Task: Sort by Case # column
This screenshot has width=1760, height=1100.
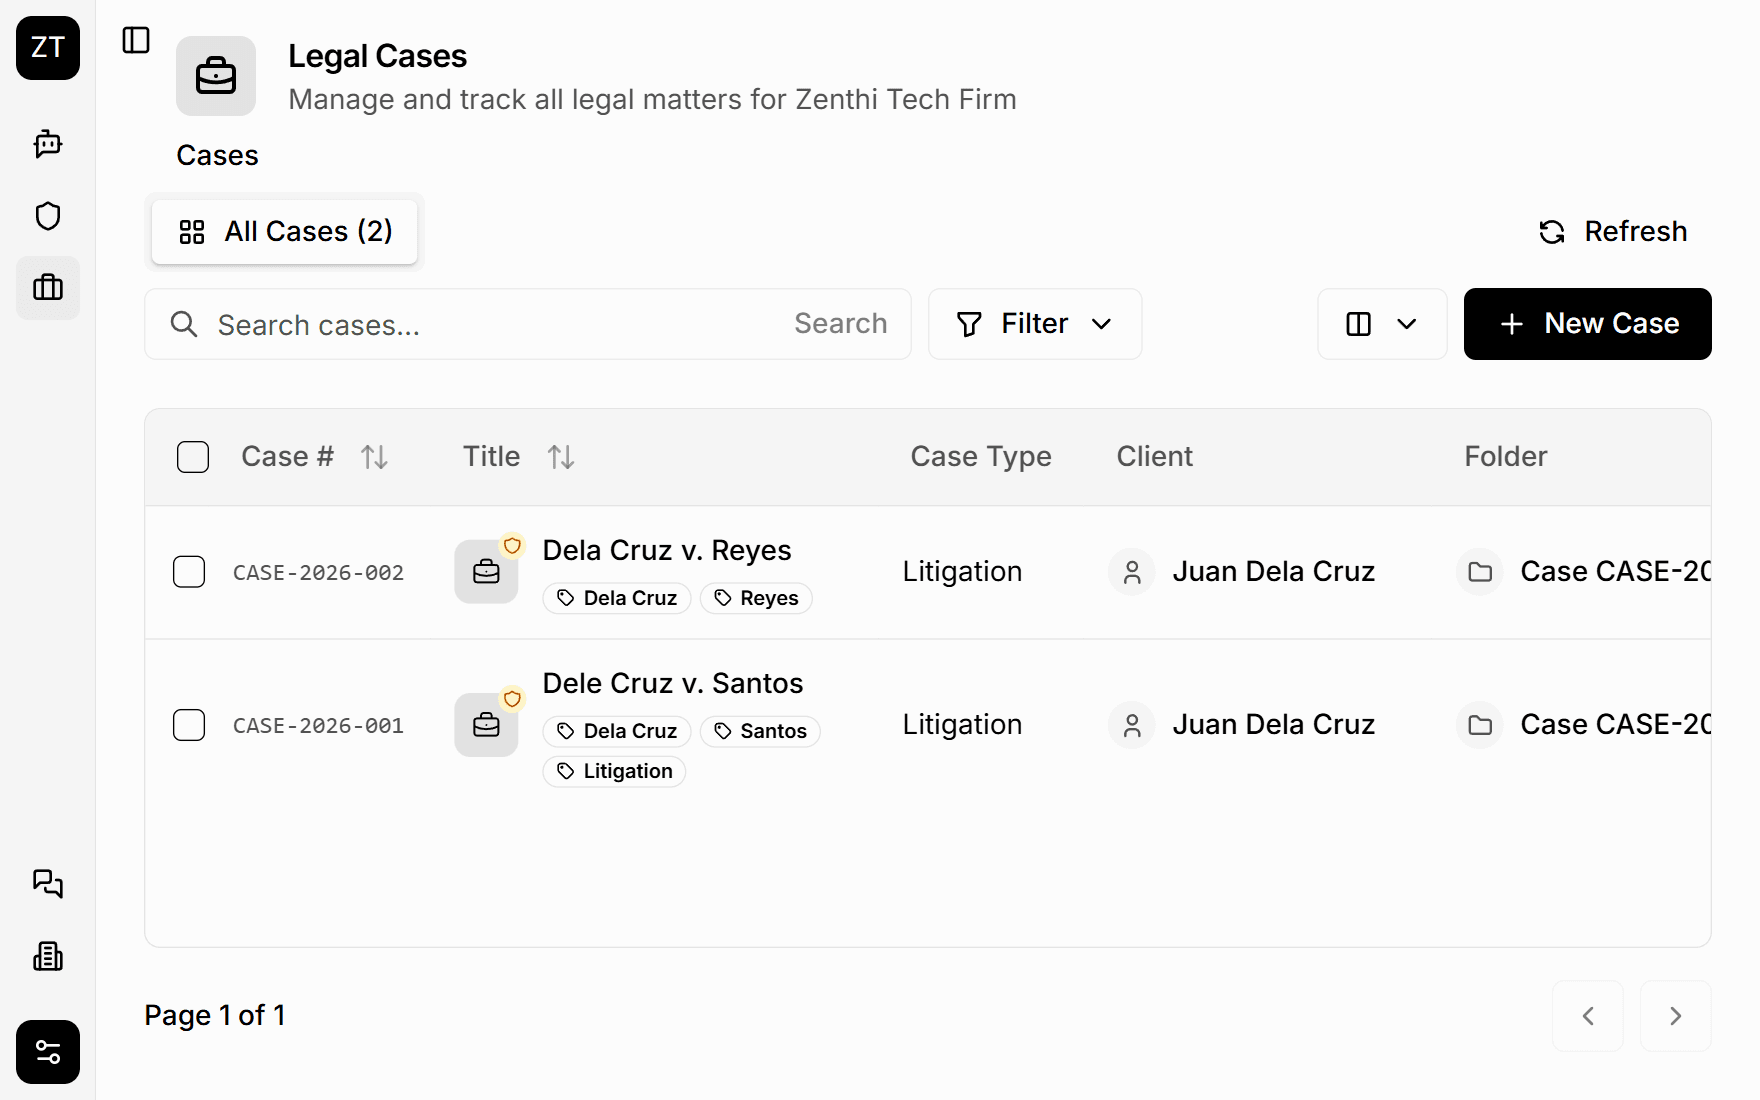Action: (x=374, y=457)
